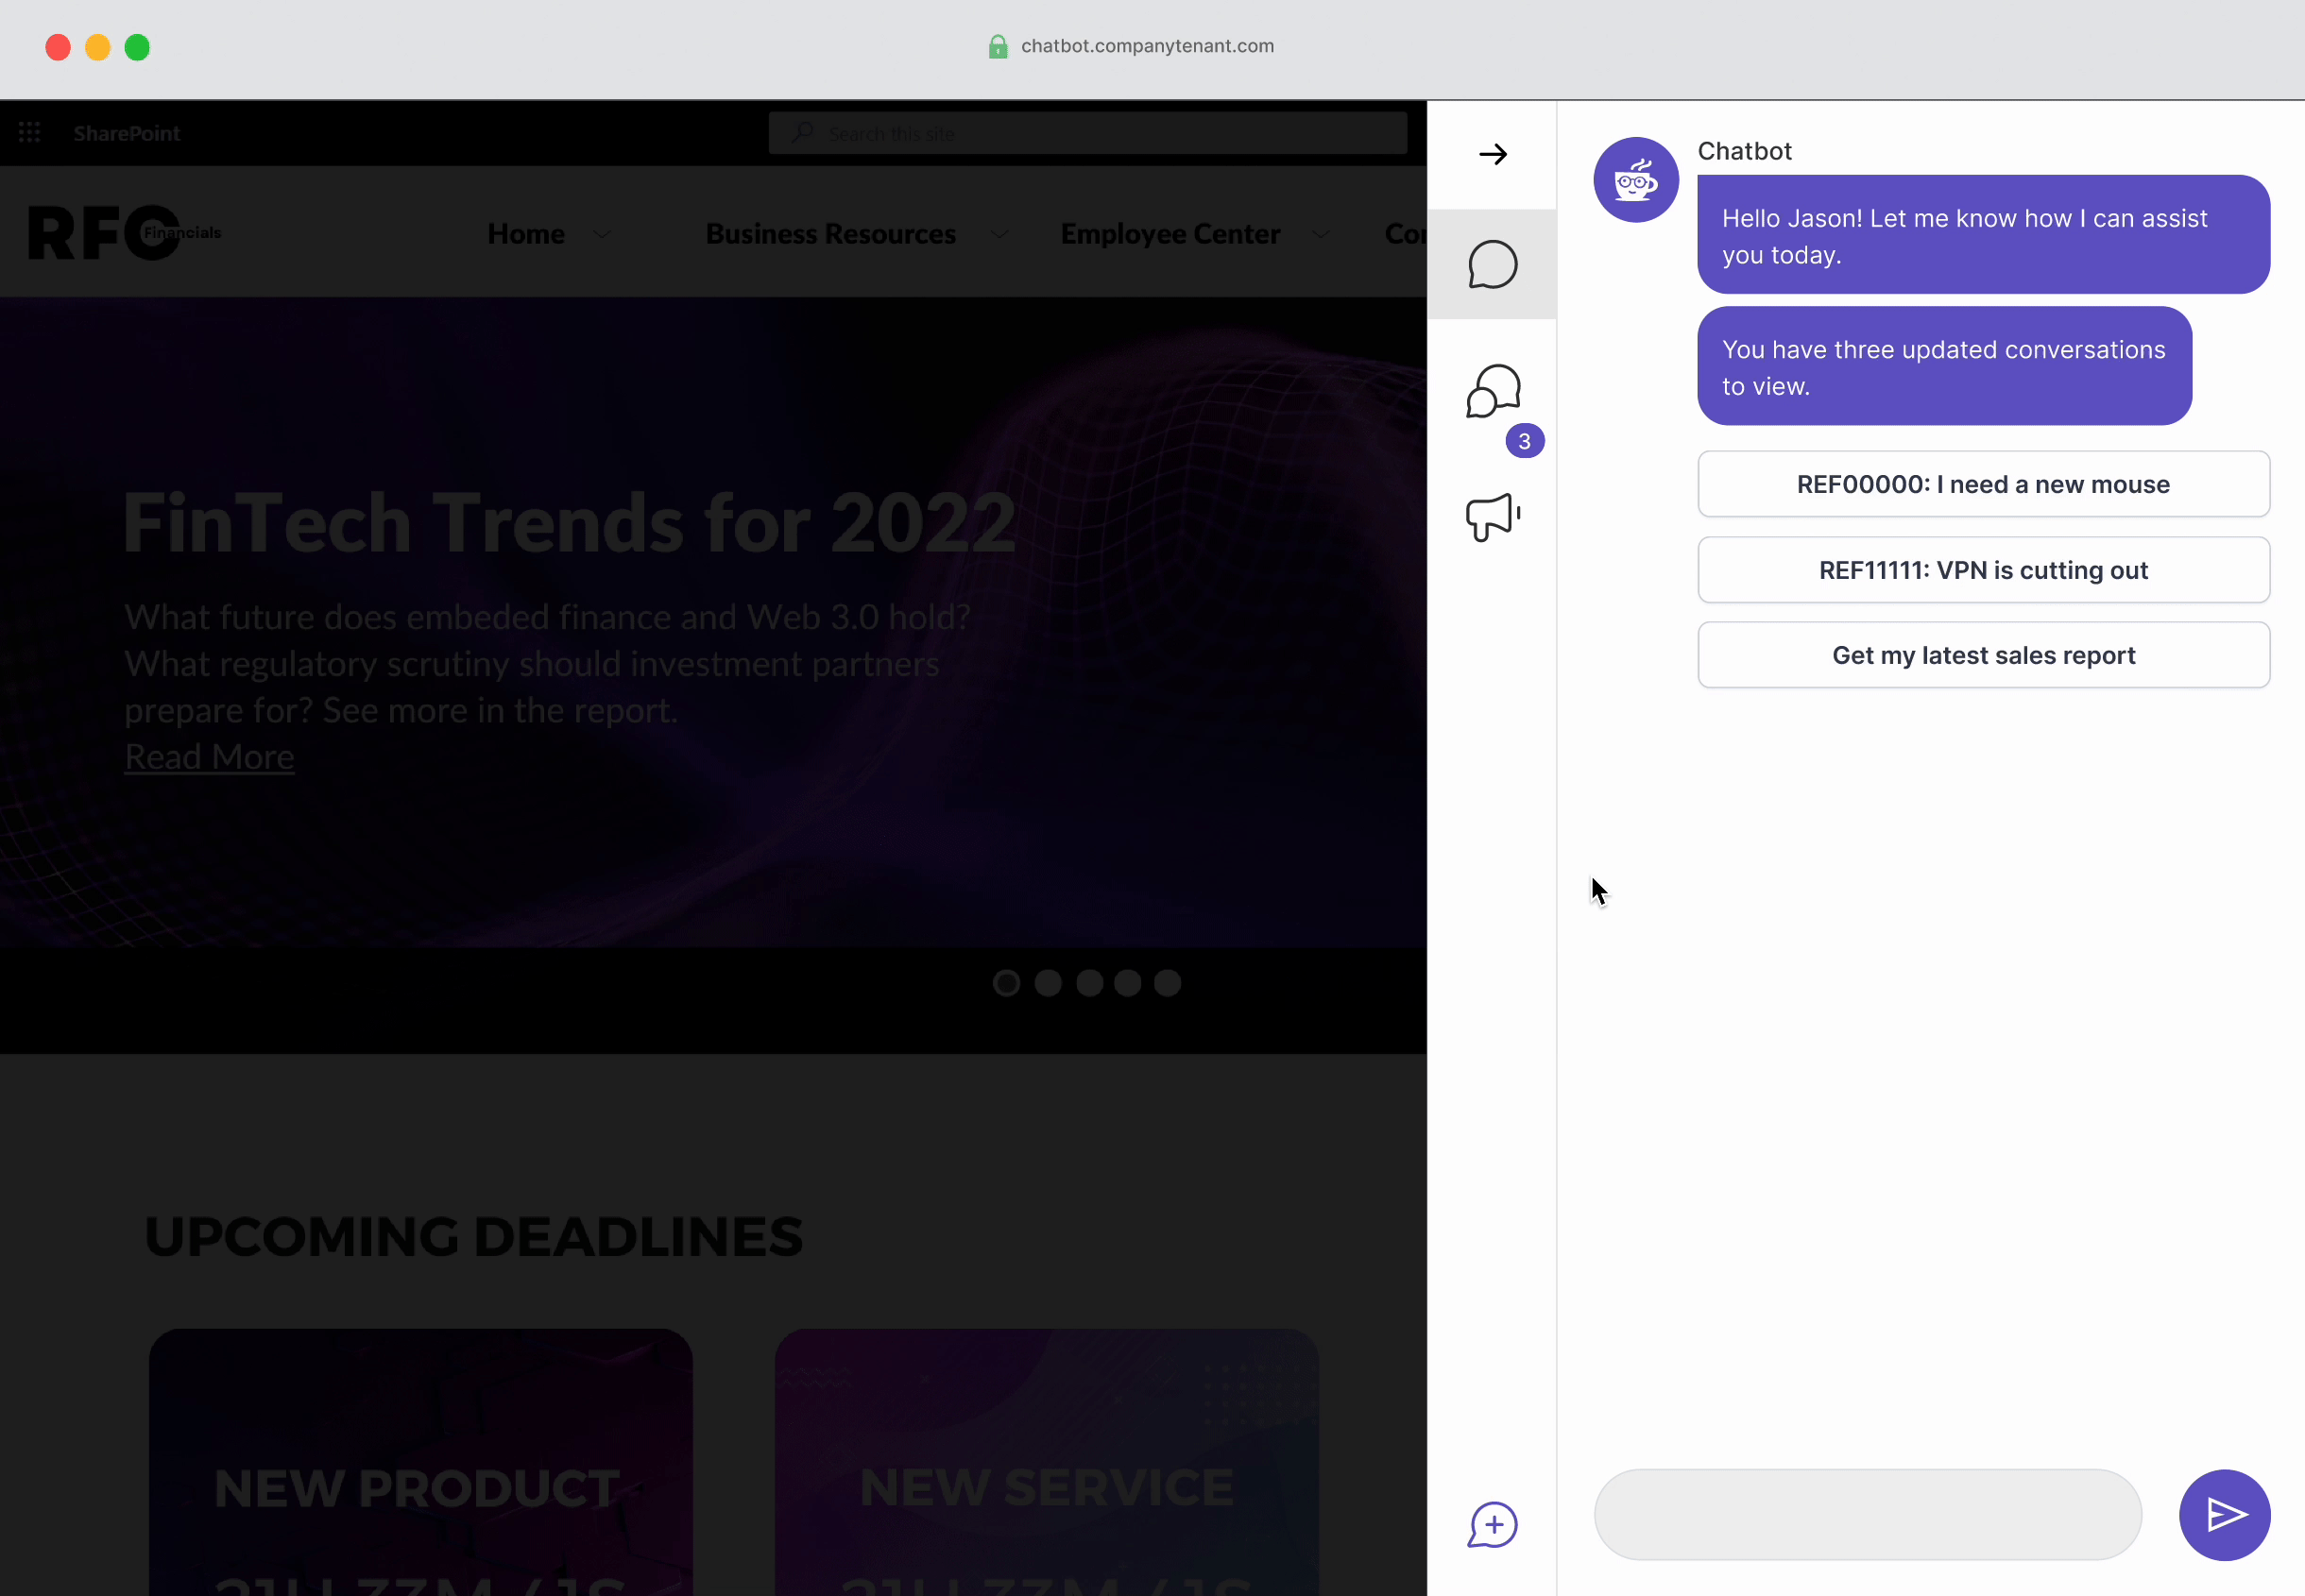Viewport: 2305px width, 1596px height.
Task: Click Read More link in banner
Action: coord(209,757)
